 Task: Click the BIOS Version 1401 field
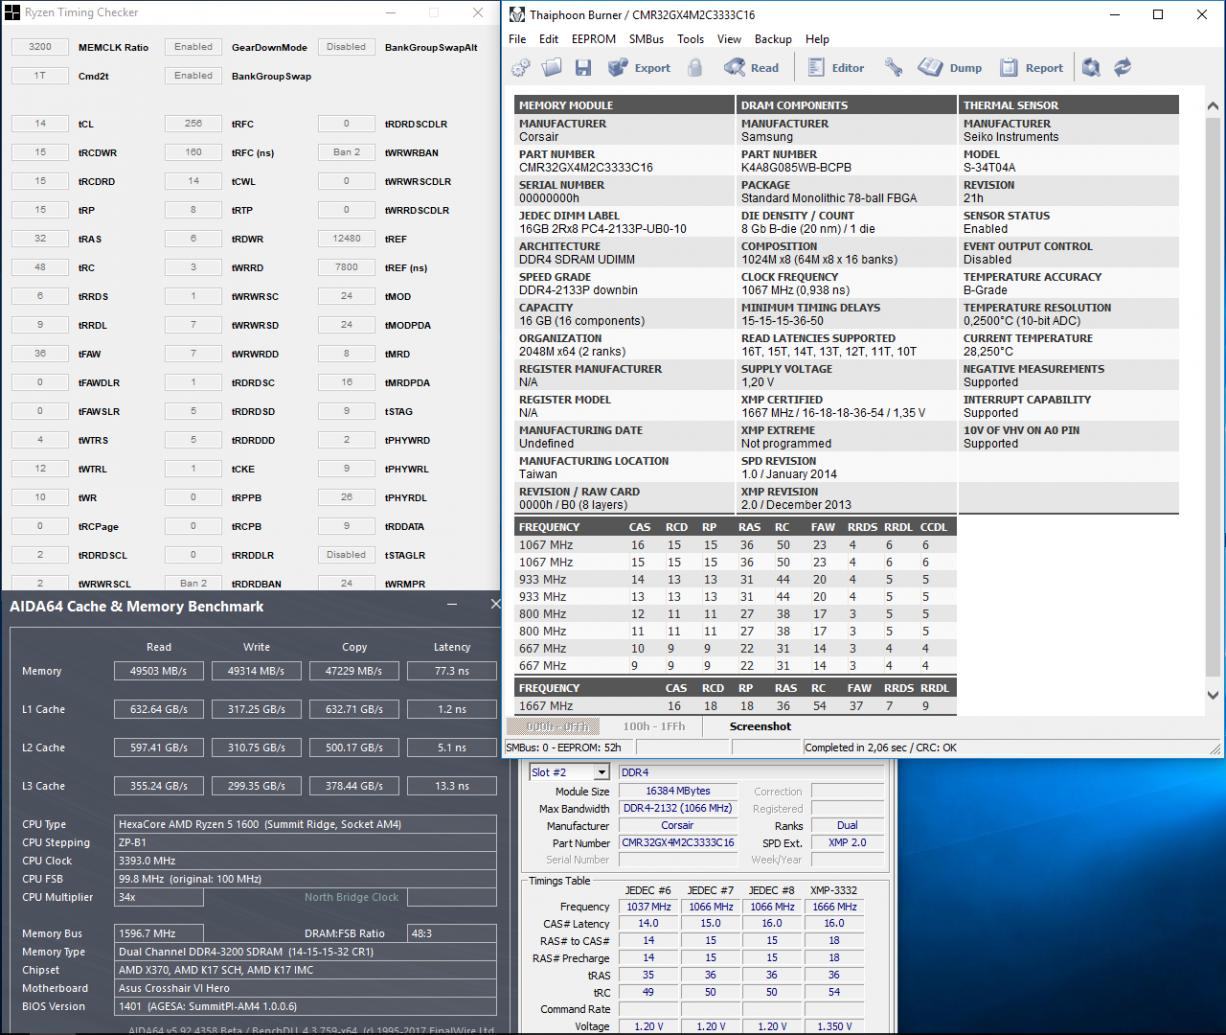(306, 1006)
